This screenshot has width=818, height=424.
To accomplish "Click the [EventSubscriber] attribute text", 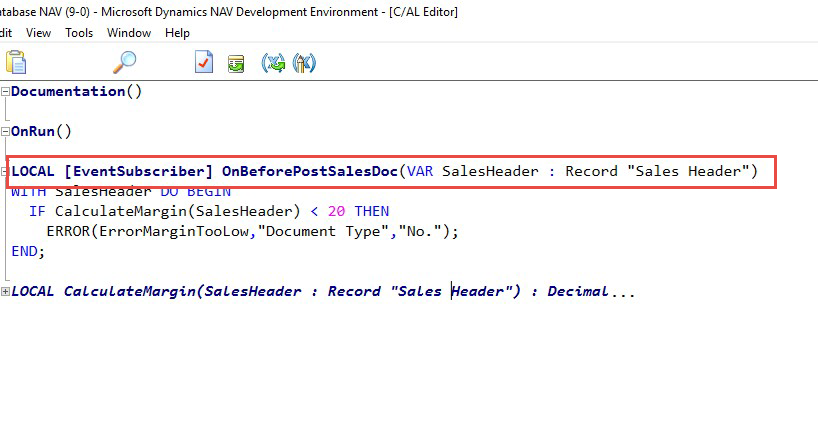I will [x=139, y=172].
